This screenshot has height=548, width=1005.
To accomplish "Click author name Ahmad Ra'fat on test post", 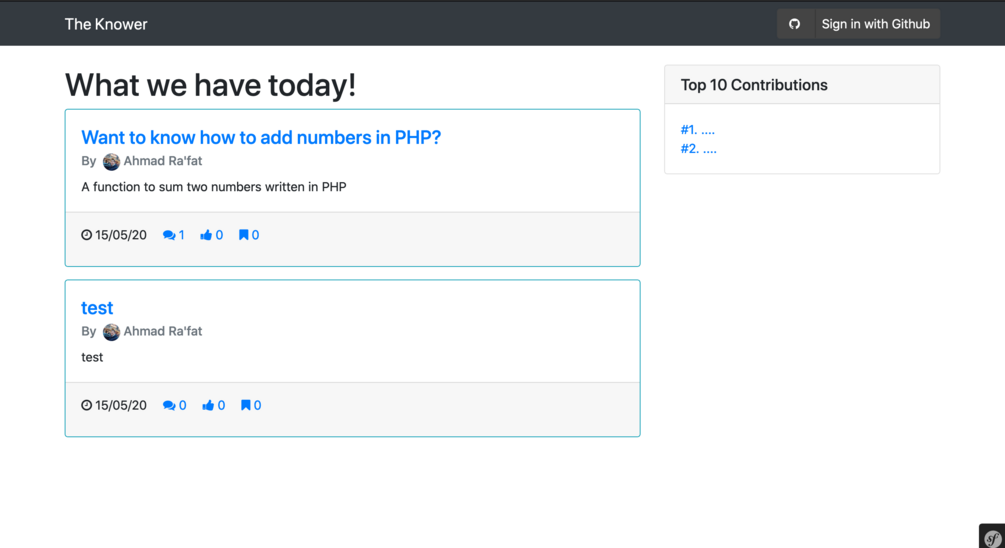I will click(163, 331).
